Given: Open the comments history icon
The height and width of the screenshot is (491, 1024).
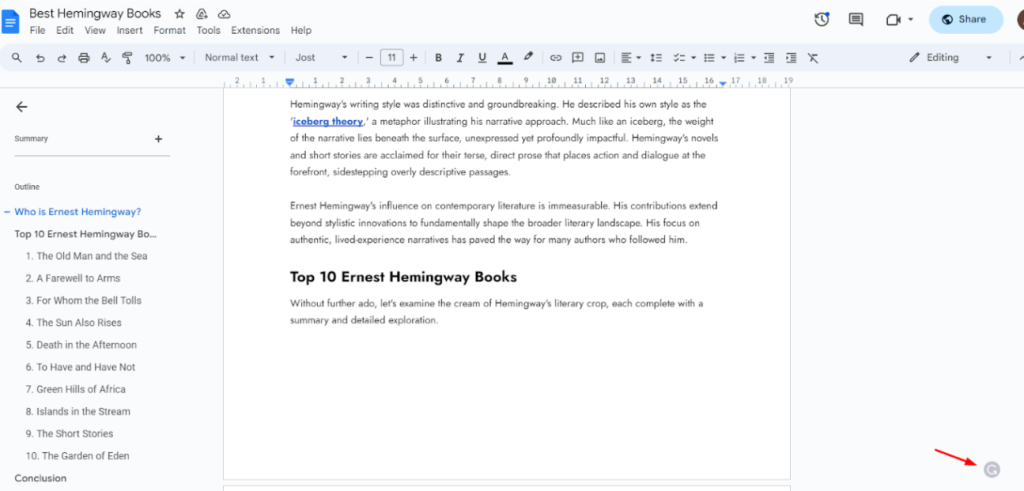Looking at the screenshot, I should point(856,20).
